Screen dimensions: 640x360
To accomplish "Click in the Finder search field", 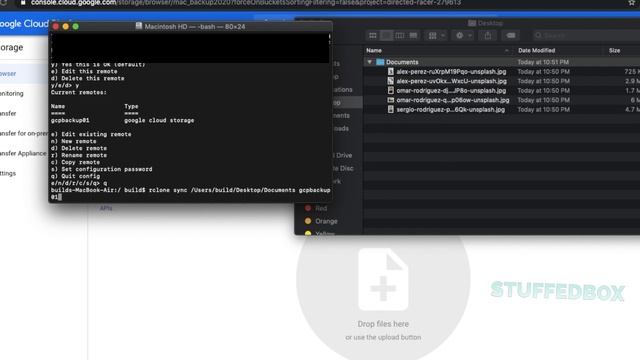I will point(586,36).
